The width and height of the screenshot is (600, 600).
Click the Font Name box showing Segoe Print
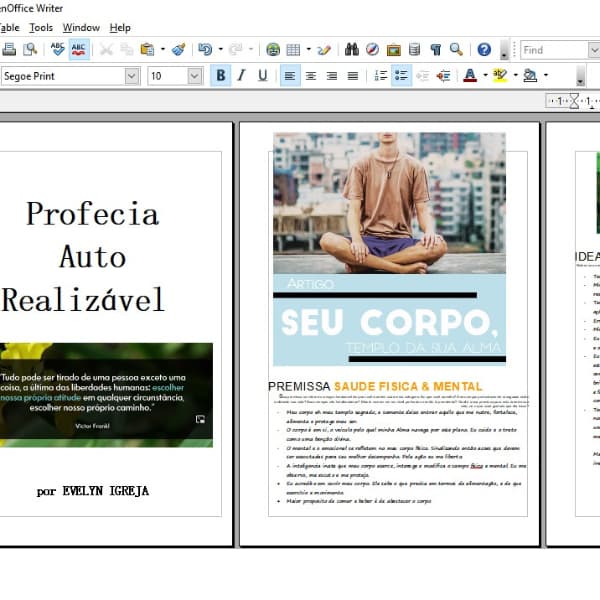63,76
